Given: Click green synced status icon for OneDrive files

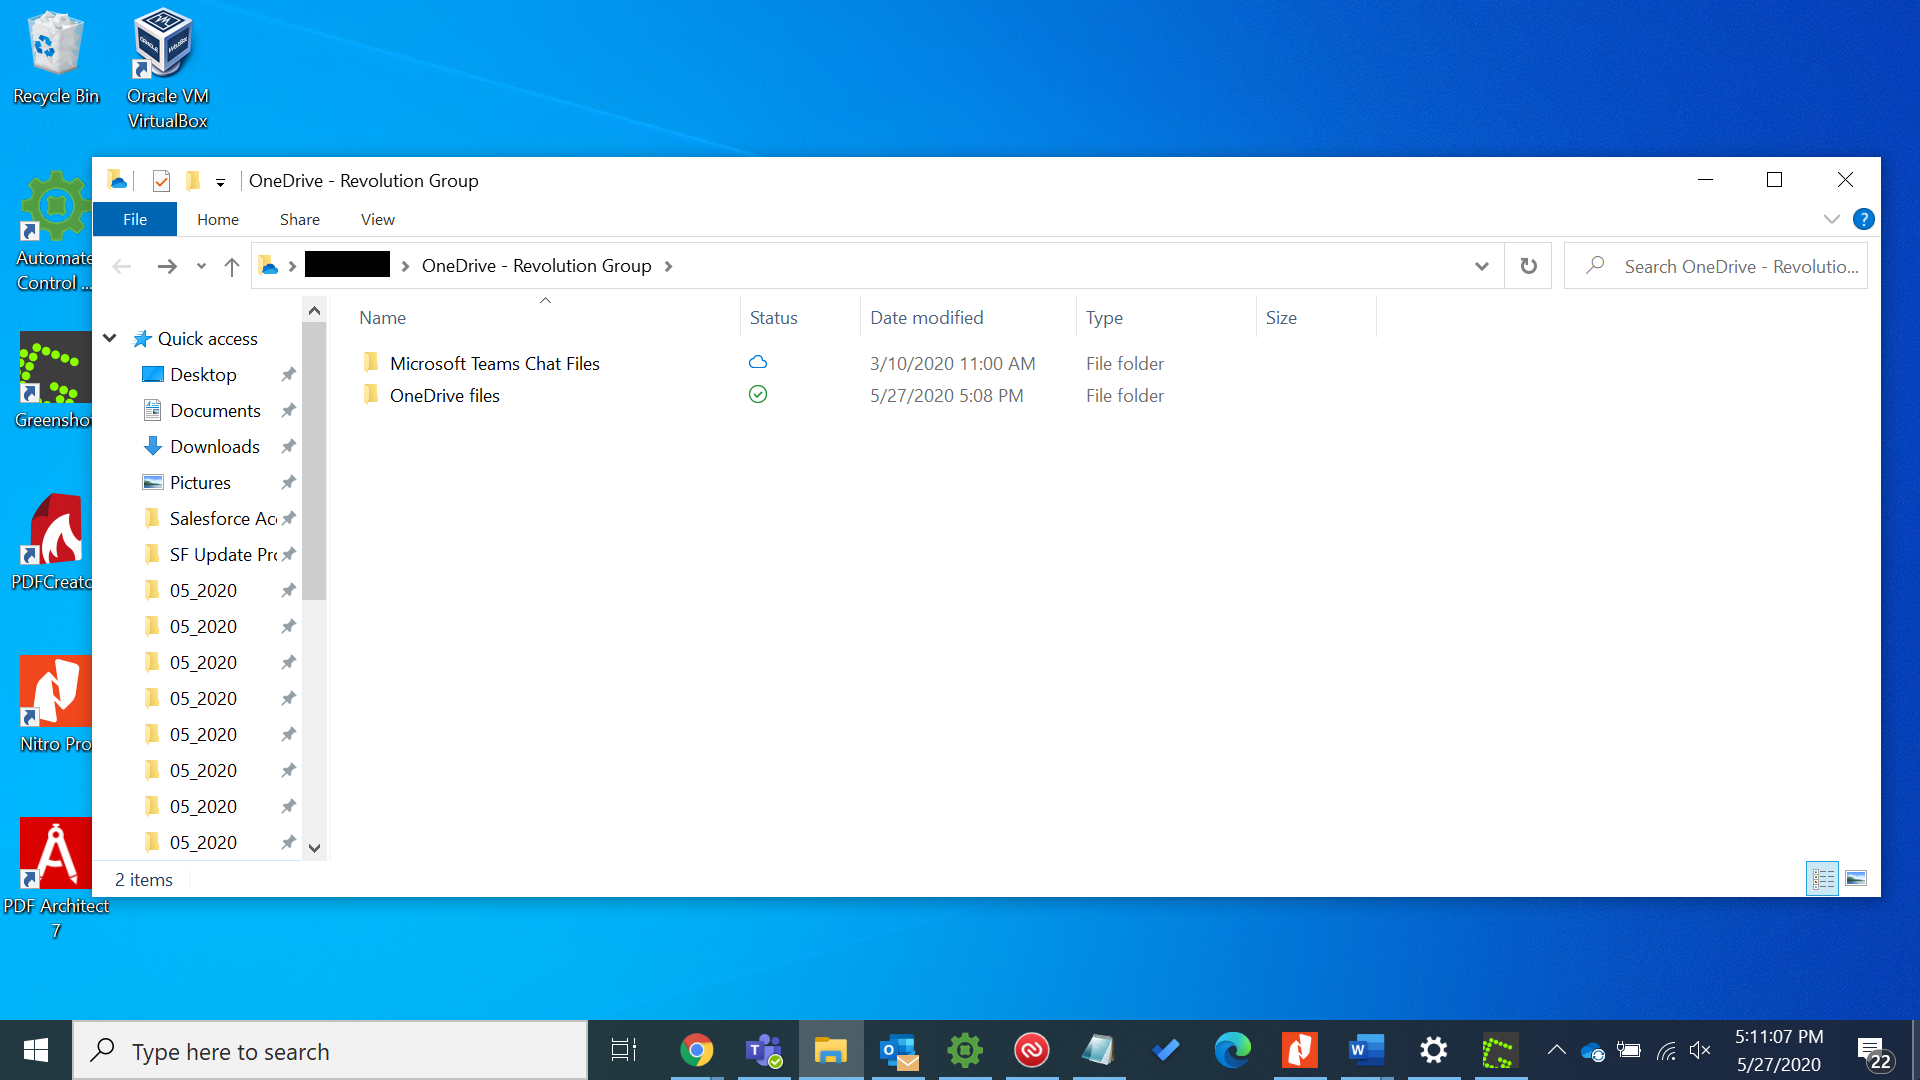Looking at the screenshot, I should click(x=758, y=394).
